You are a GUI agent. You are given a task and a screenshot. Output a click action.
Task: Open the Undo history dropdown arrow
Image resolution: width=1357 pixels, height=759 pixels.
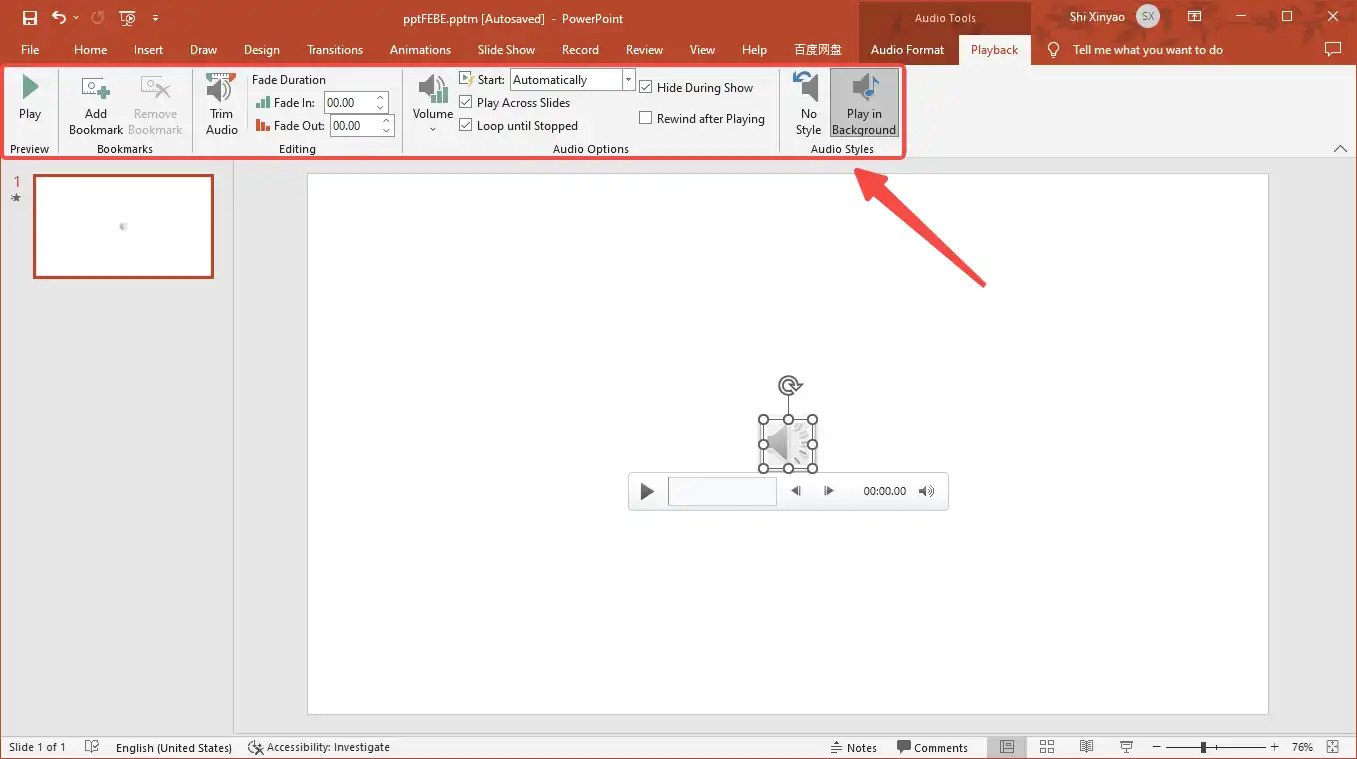pos(76,18)
